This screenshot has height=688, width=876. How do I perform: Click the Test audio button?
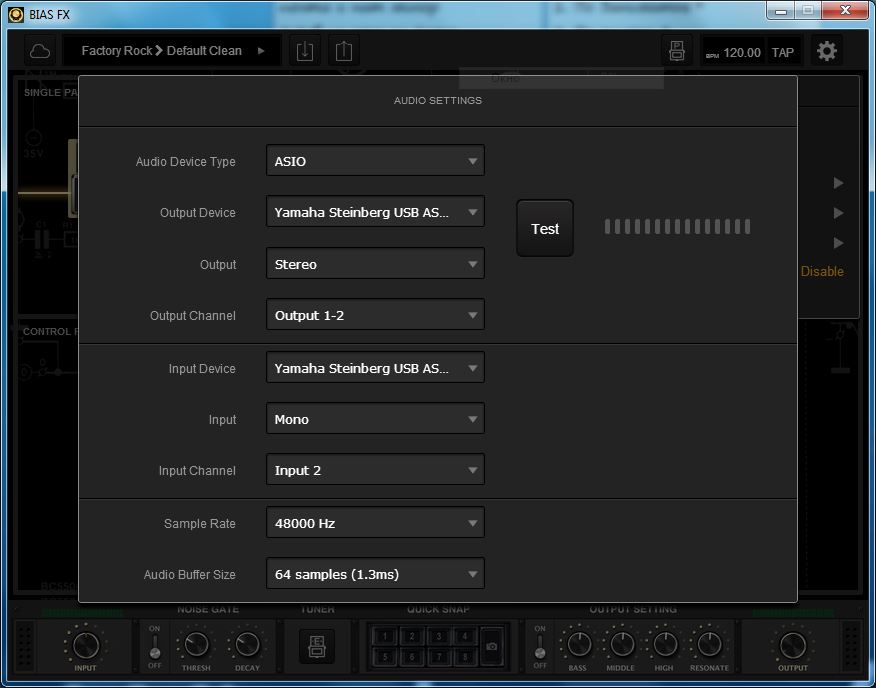point(545,229)
